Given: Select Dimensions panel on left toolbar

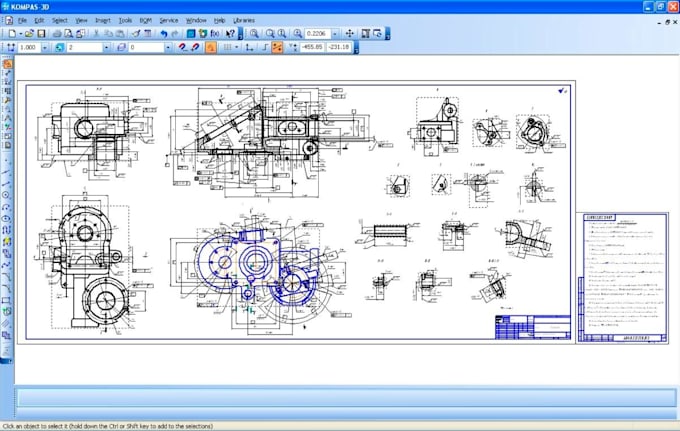Looking at the screenshot, I should 7,73.
